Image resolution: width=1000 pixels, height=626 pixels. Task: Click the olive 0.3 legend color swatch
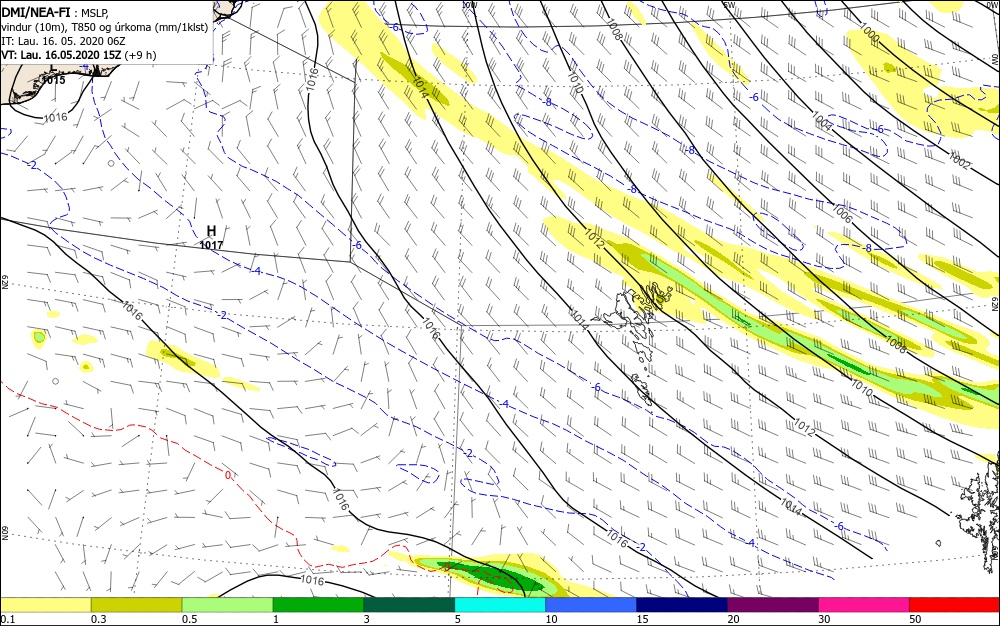click(x=136, y=605)
